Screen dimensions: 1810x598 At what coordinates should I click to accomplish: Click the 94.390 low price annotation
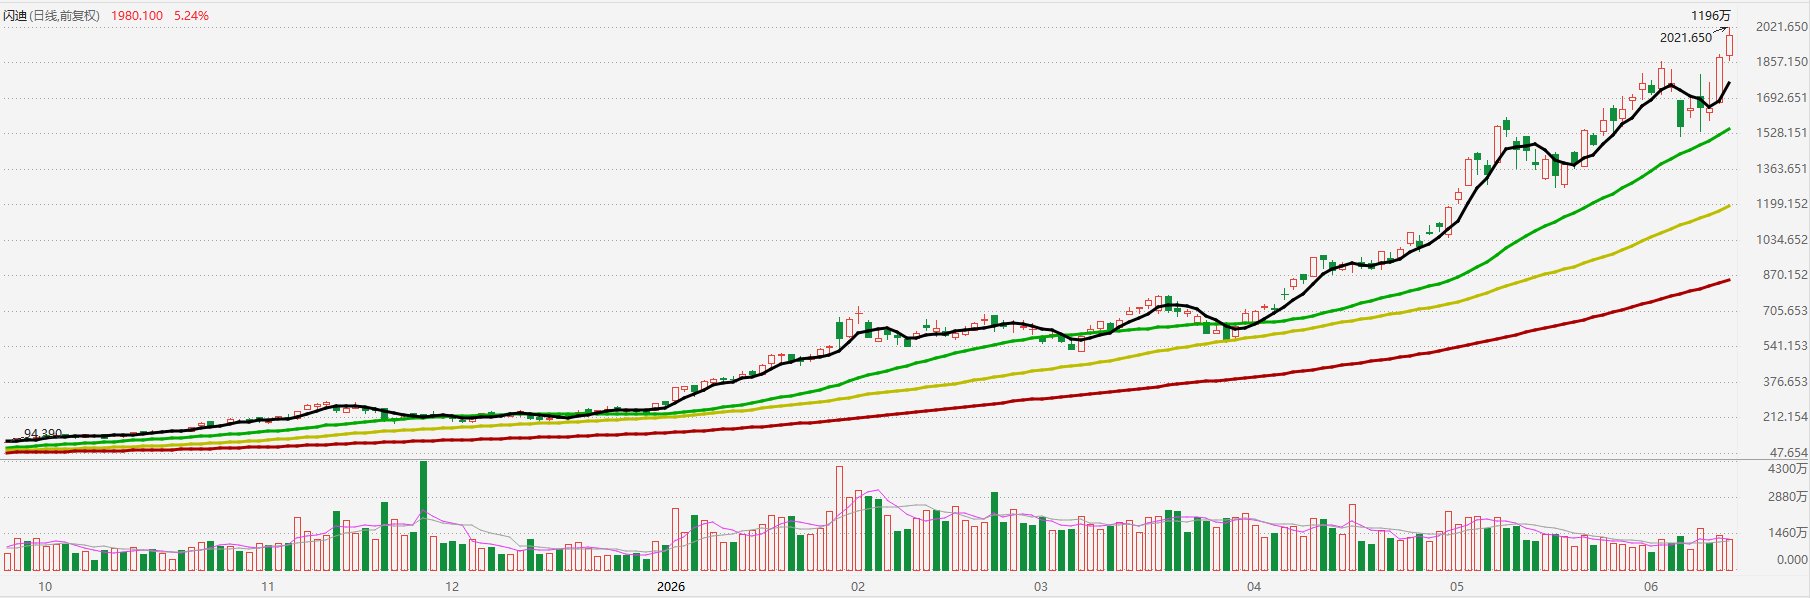(x=43, y=434)
